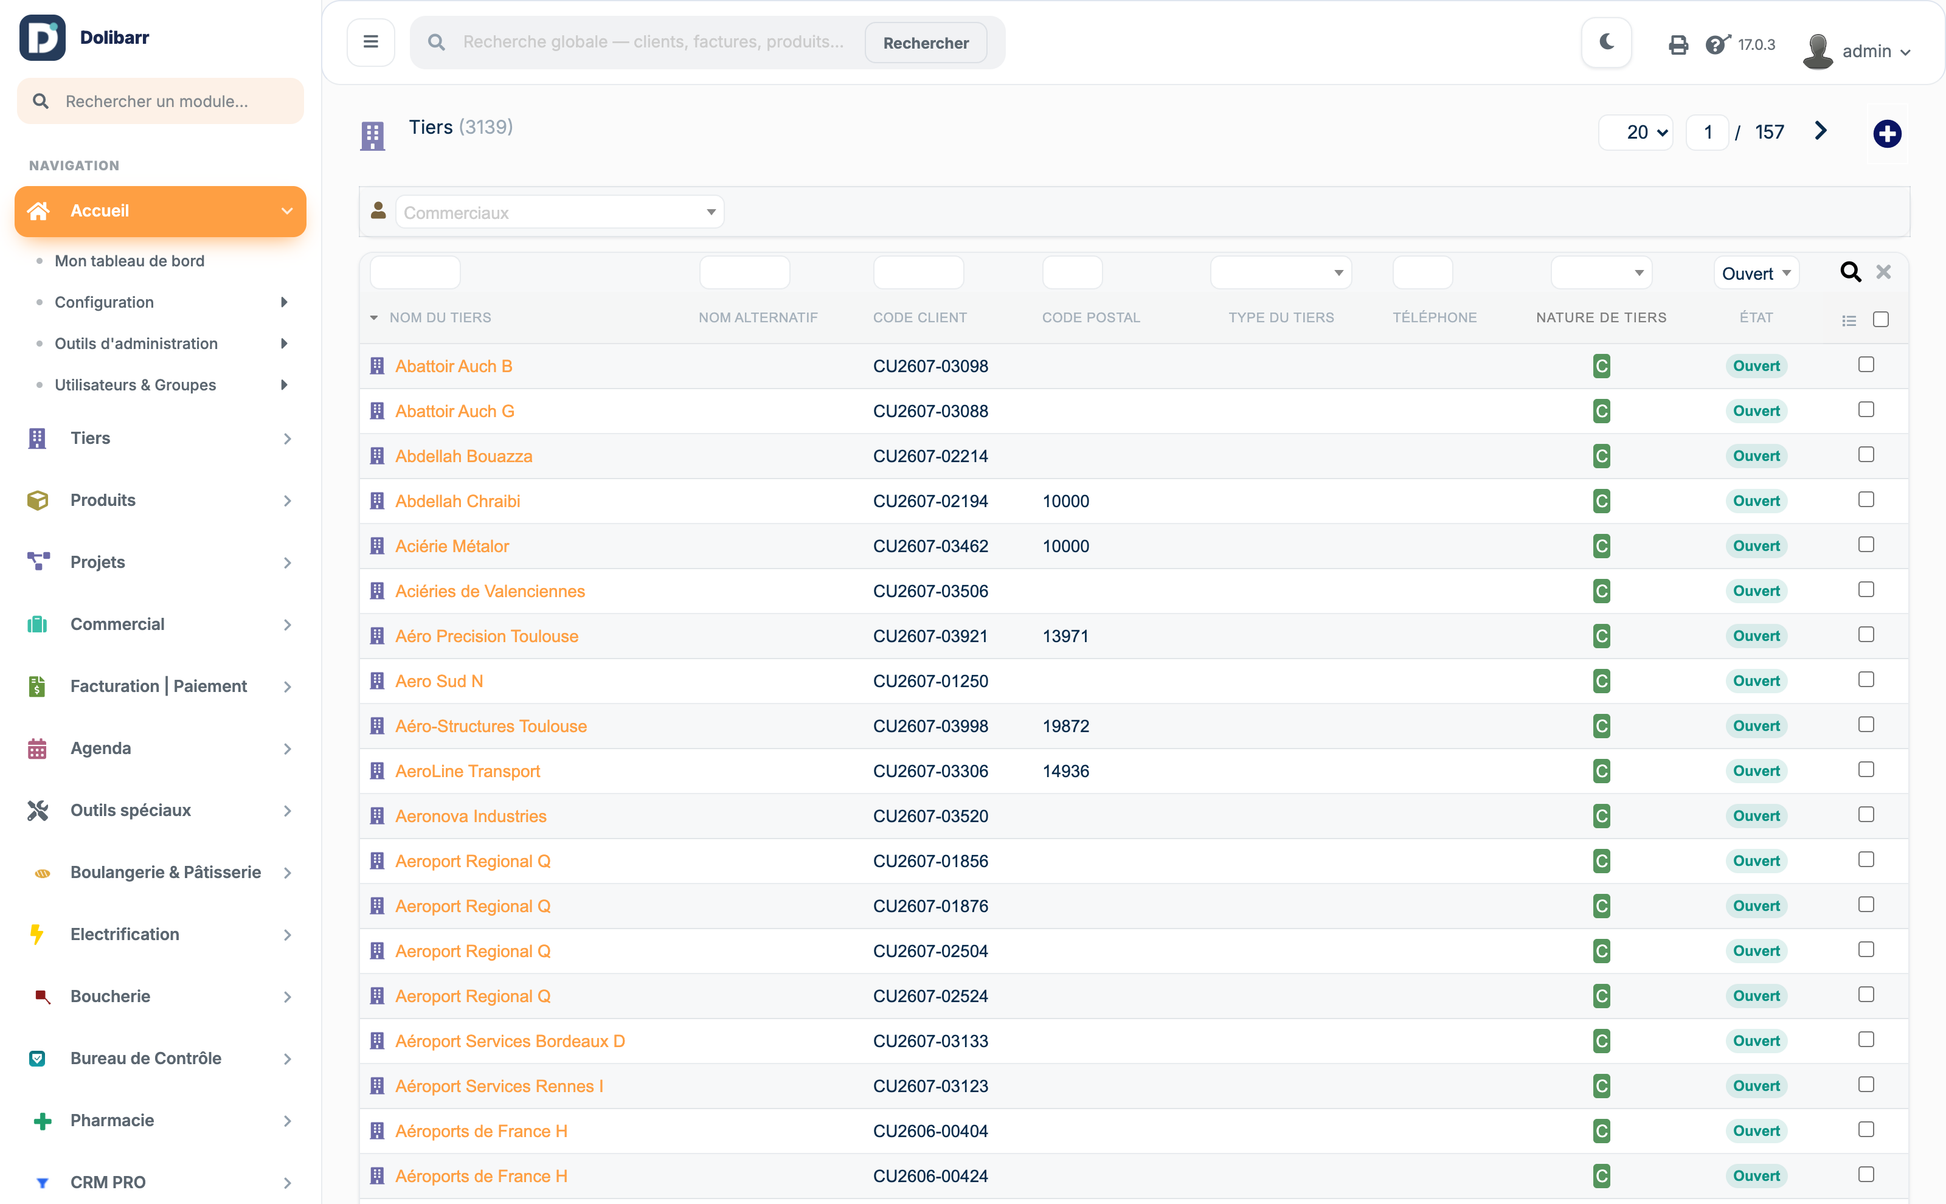
Task: Click the Tiers building title icon
Action: point(373,135)
